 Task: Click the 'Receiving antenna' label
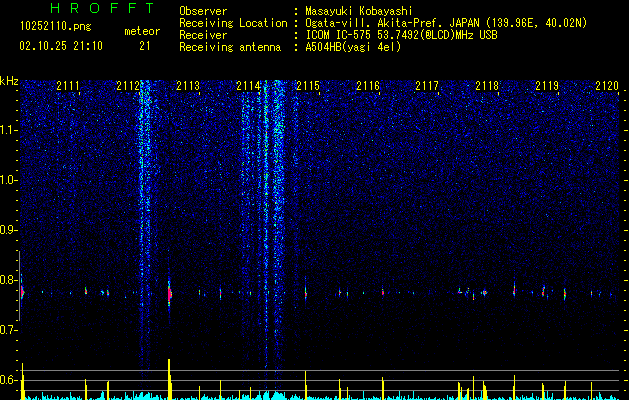pyautogui.click(x=230, y=47)
